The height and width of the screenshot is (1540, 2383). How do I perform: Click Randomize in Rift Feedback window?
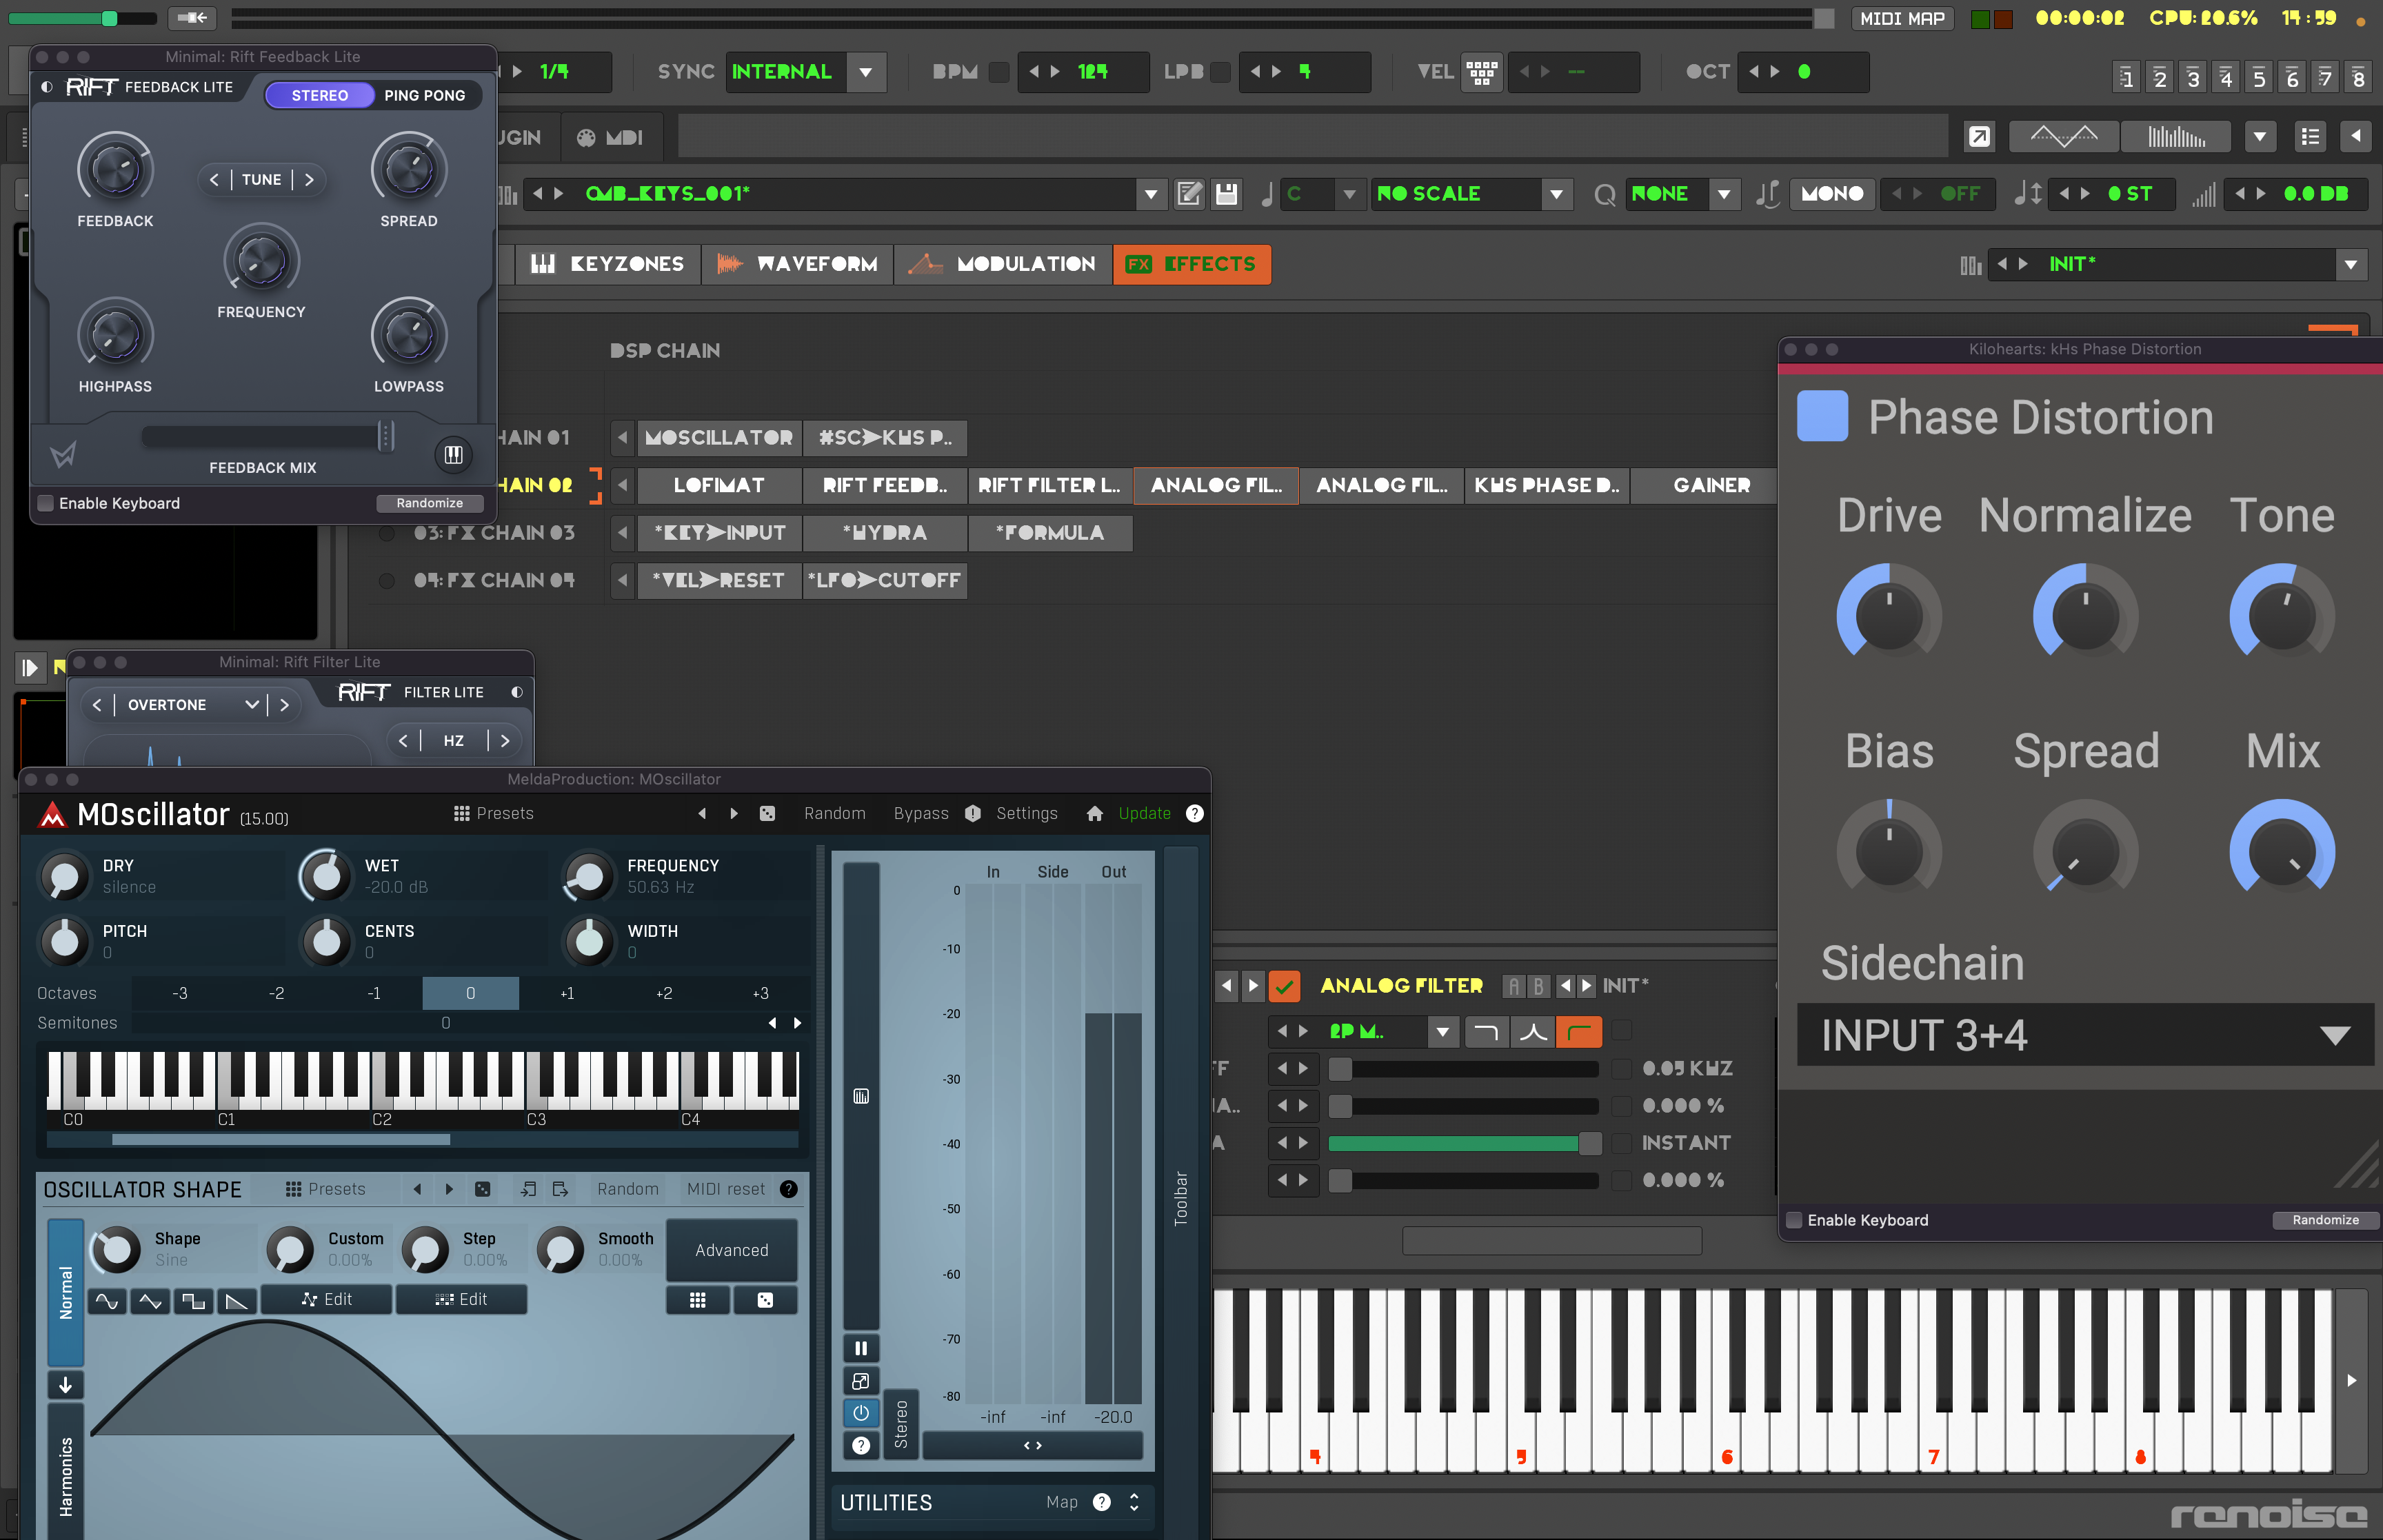coord(429,503)
